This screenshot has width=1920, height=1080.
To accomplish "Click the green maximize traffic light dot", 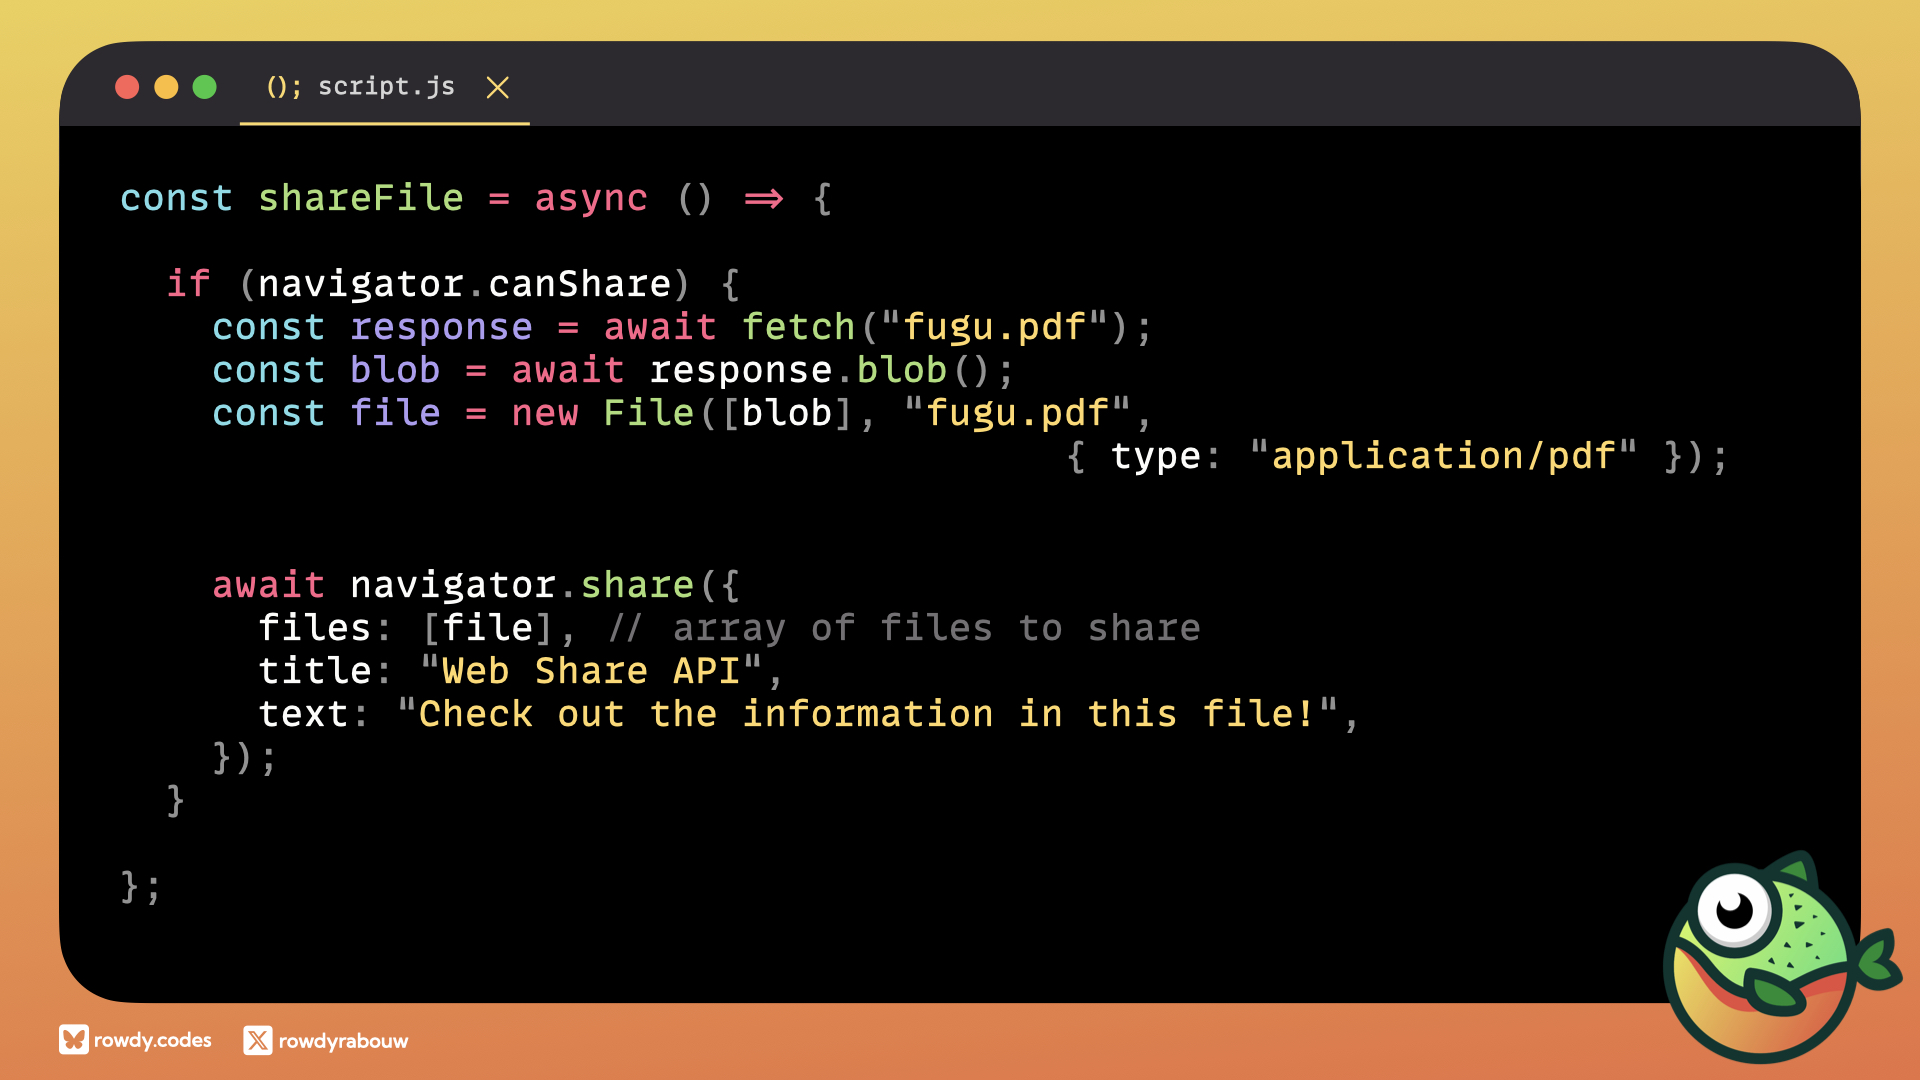I will click(205, 88).
